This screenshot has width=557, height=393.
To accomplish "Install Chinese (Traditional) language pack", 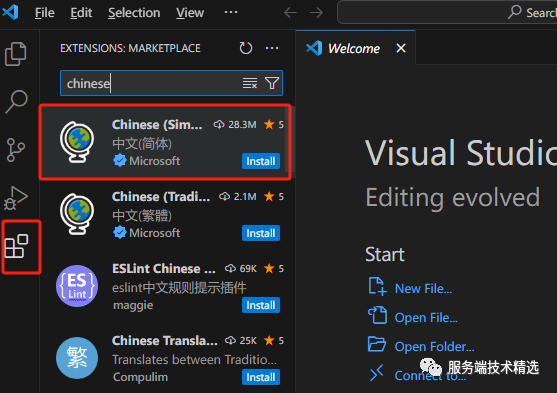I will pos(261,233).
